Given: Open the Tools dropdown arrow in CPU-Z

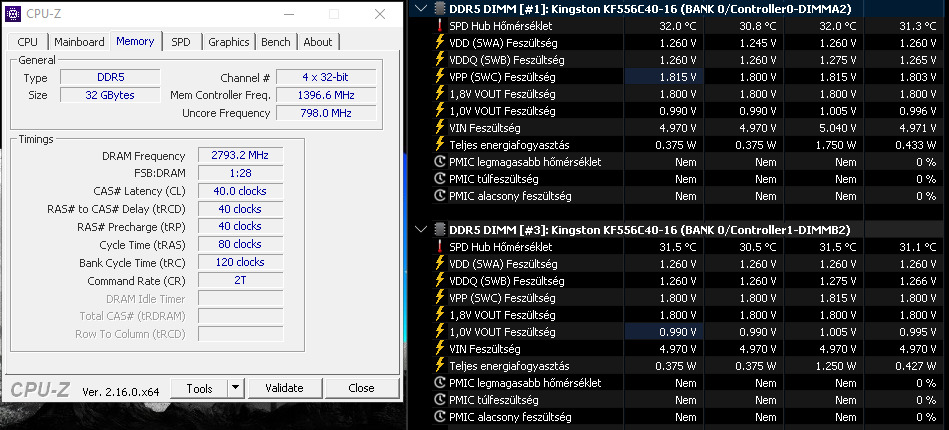Looking at the screenshot, I should pos(235,388).
